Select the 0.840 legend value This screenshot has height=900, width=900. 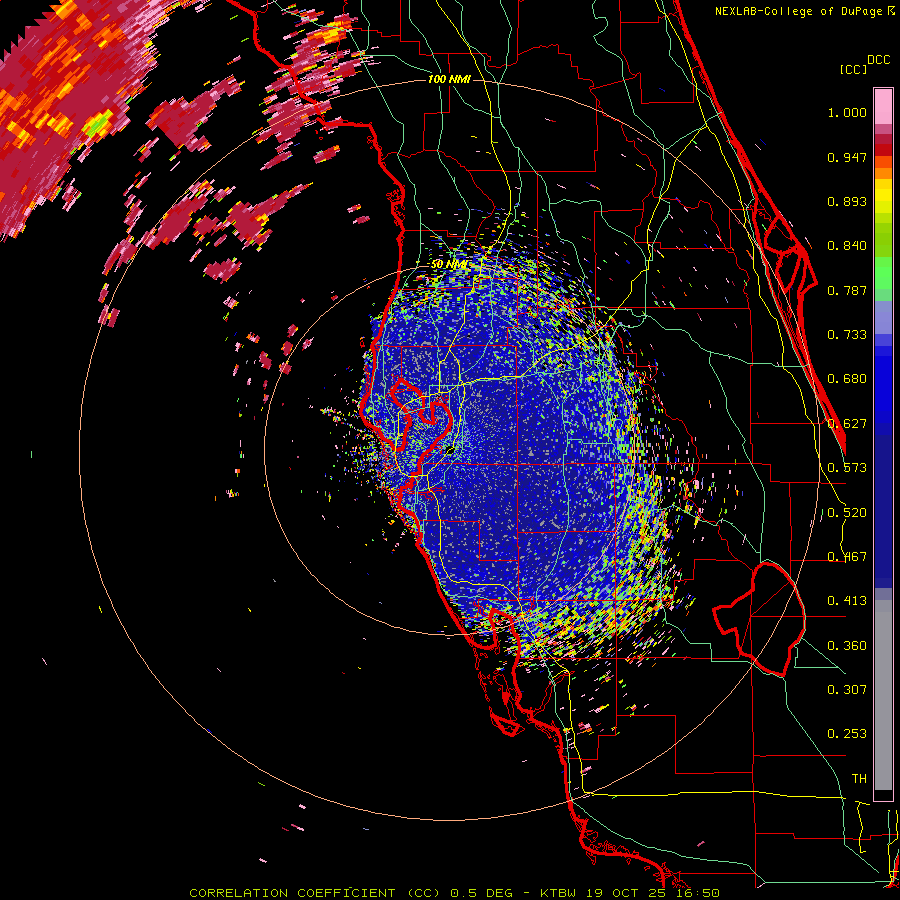click(x=847, y=246)
